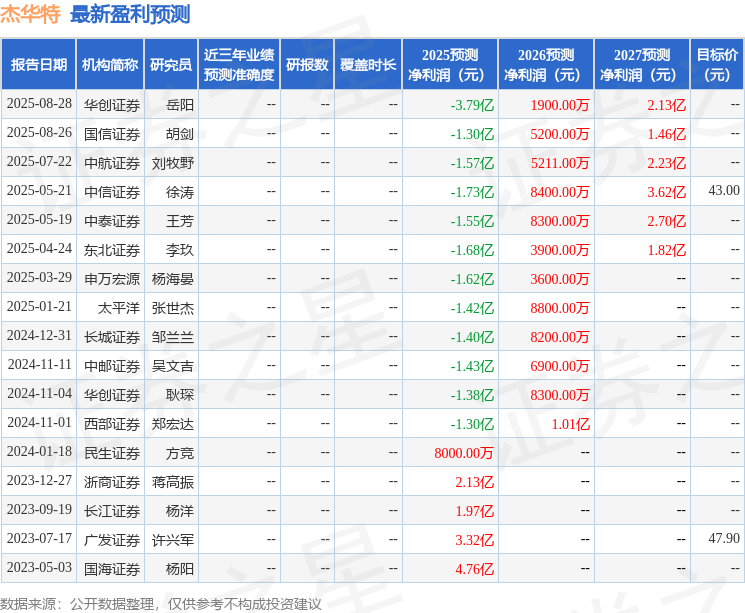Click the 3900.00万 forecast value

[560, 250]
